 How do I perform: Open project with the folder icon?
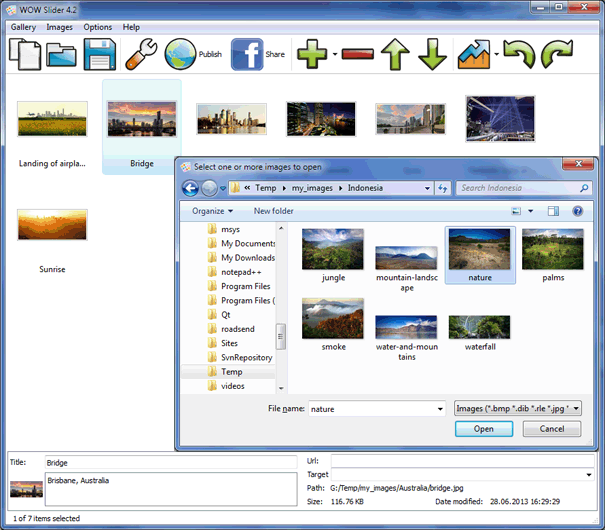click(61, 55)
